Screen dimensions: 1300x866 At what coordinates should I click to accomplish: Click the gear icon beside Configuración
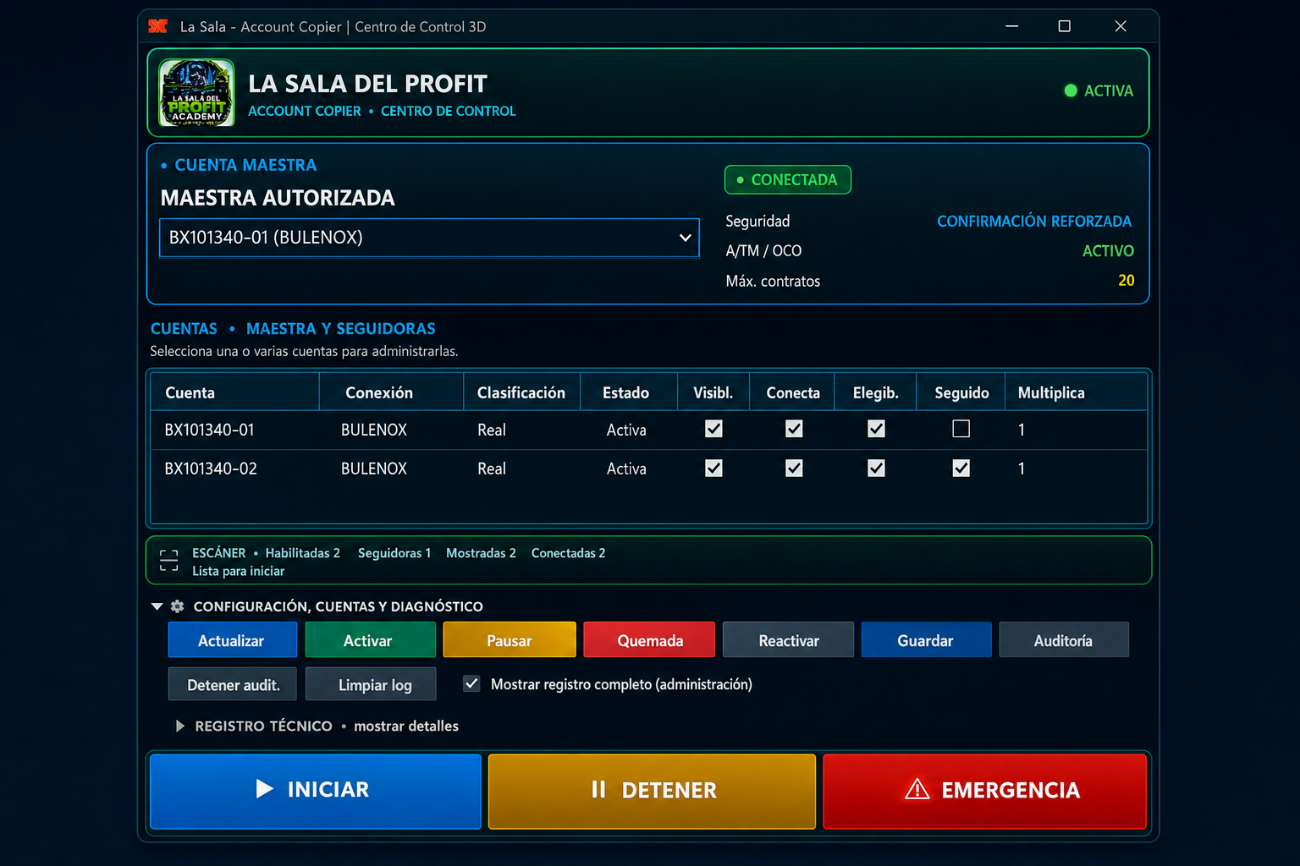(x=177, y=607)
